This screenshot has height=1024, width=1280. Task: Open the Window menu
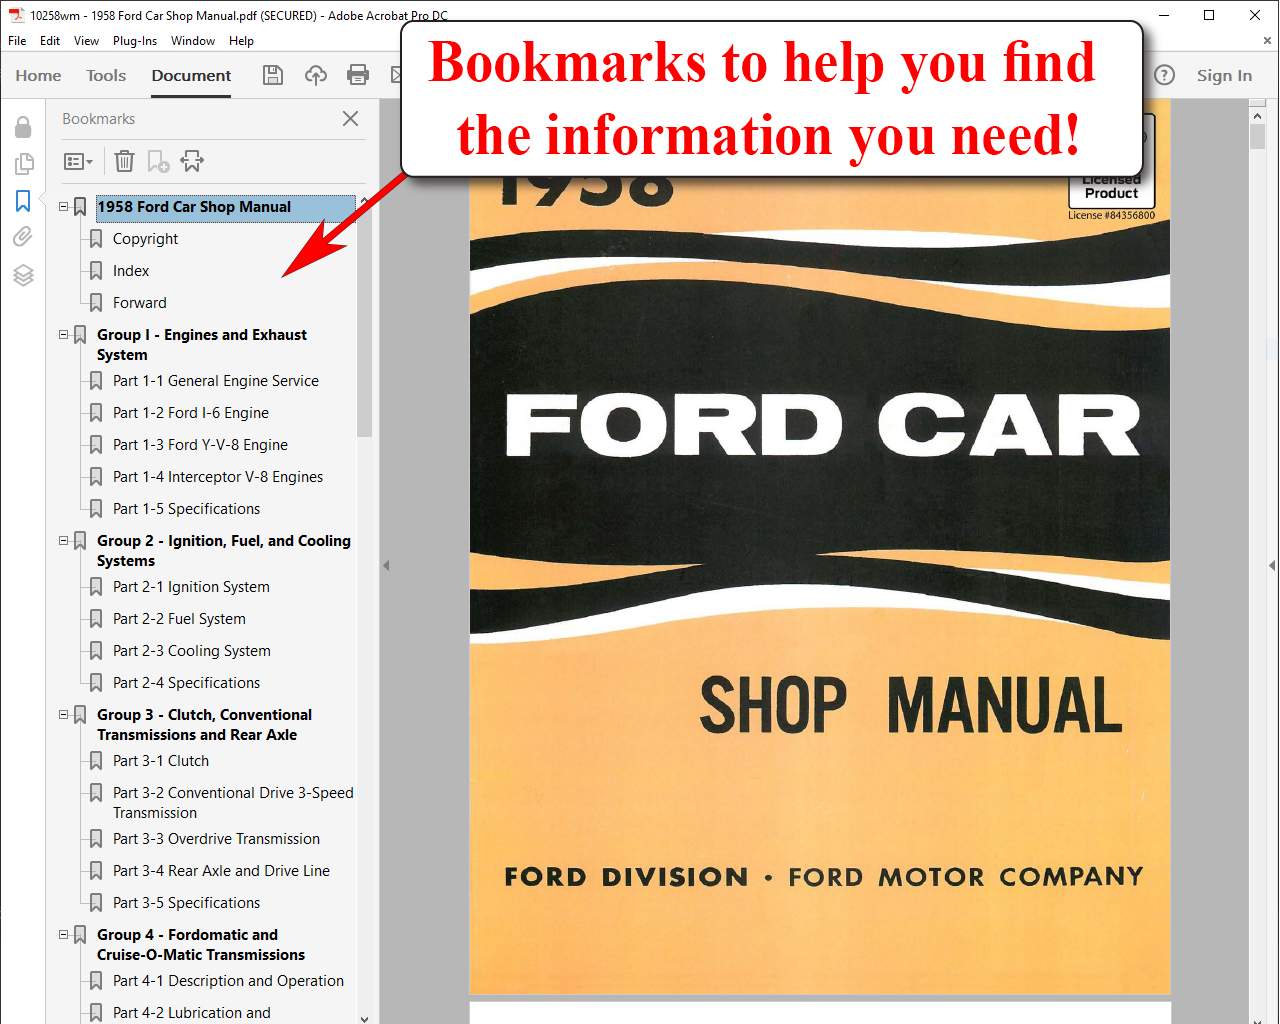coord(193,41)
